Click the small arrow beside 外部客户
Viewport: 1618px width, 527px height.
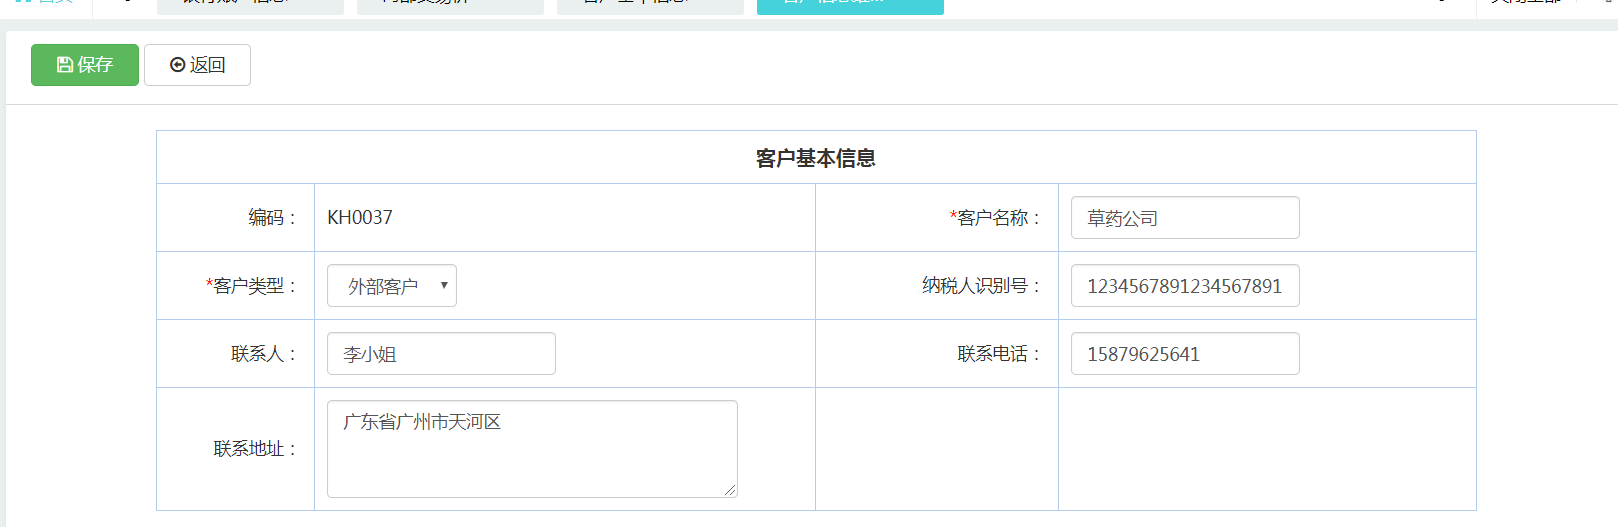click(444, 286)
